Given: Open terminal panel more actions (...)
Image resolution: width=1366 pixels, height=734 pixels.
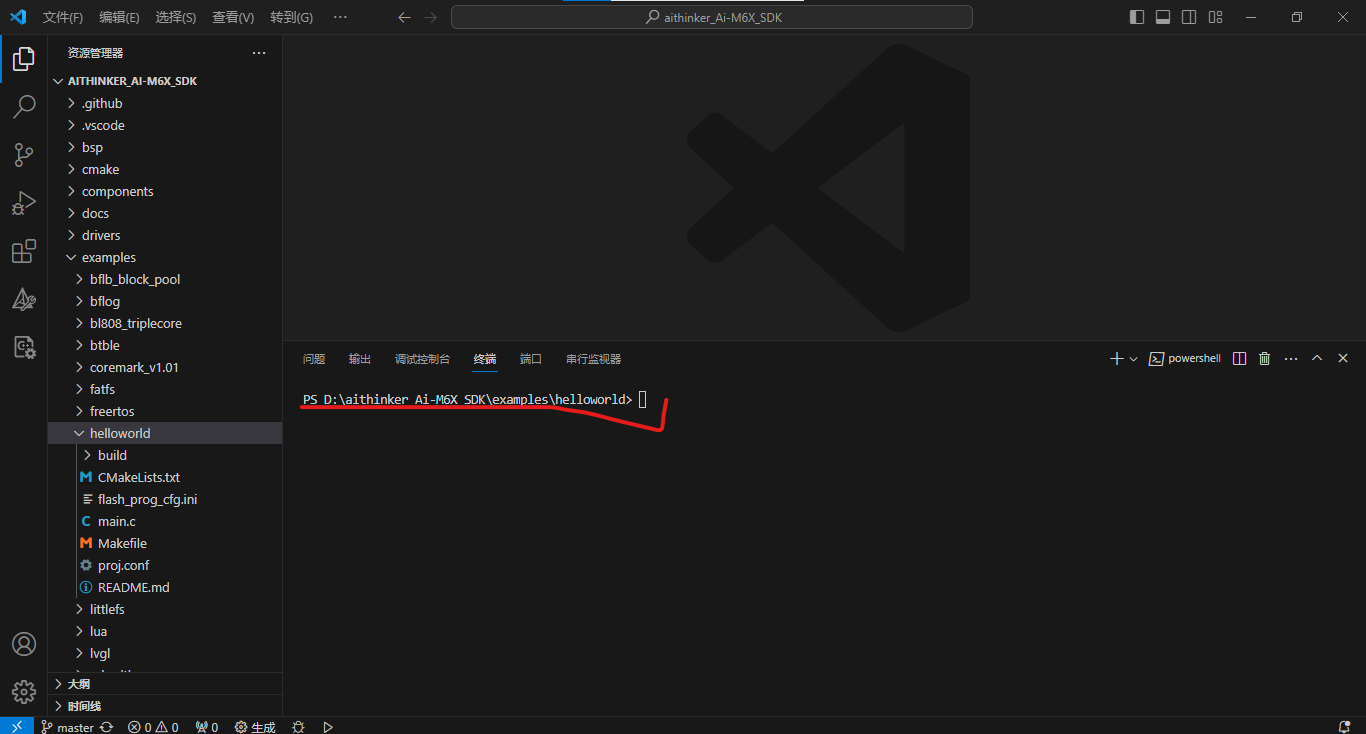Looking at the screenshot, I should point(1291,358).
